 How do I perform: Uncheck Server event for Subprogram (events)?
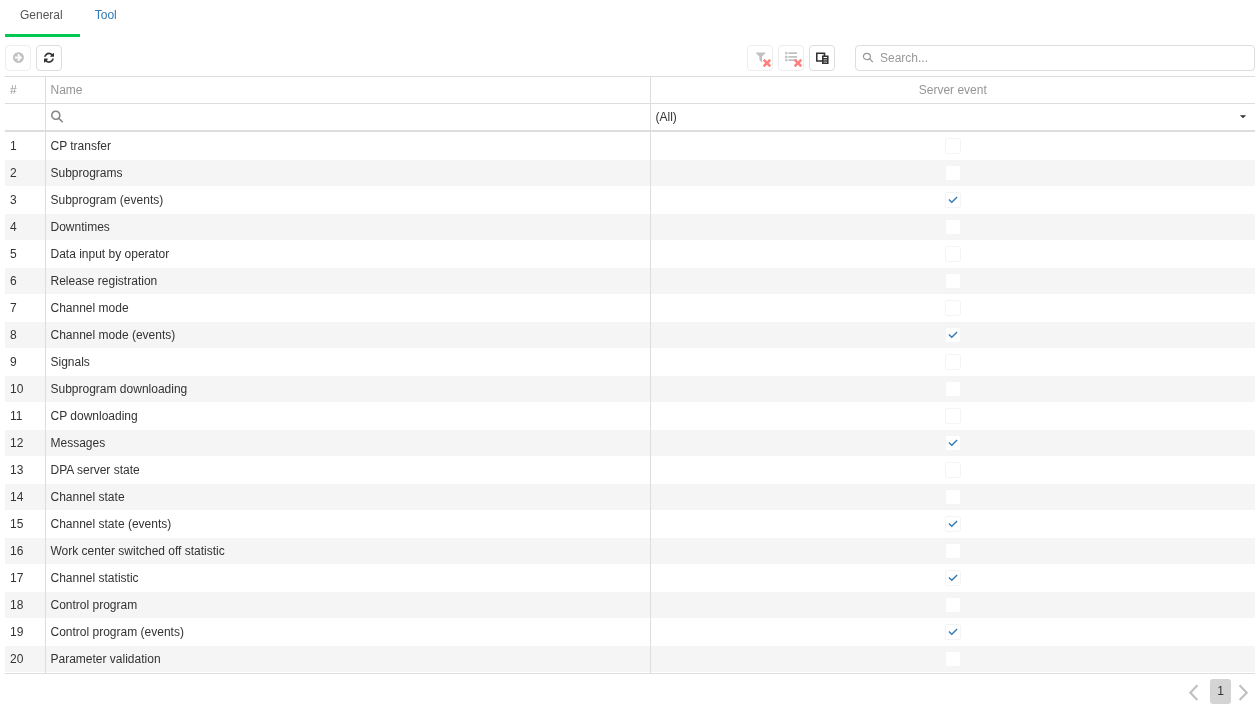click(x=953, y=200)
